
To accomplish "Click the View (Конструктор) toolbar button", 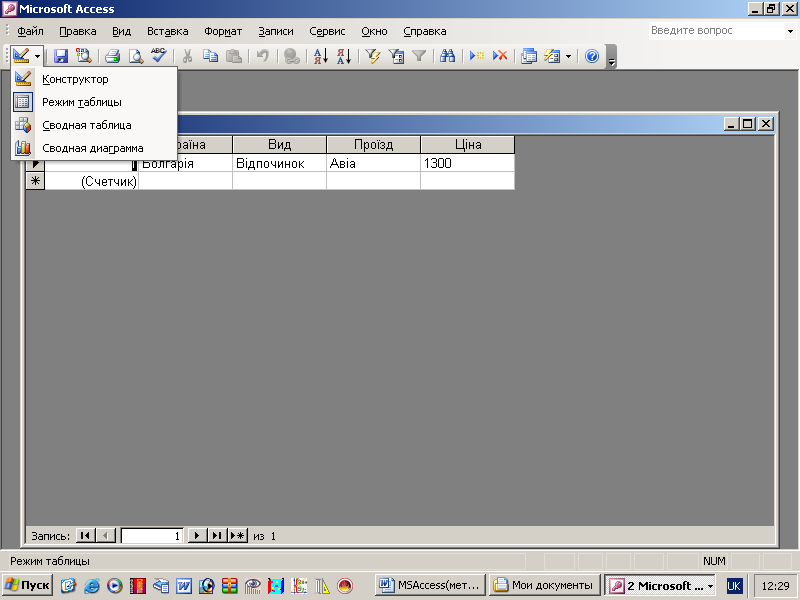I will click(21, 56).
